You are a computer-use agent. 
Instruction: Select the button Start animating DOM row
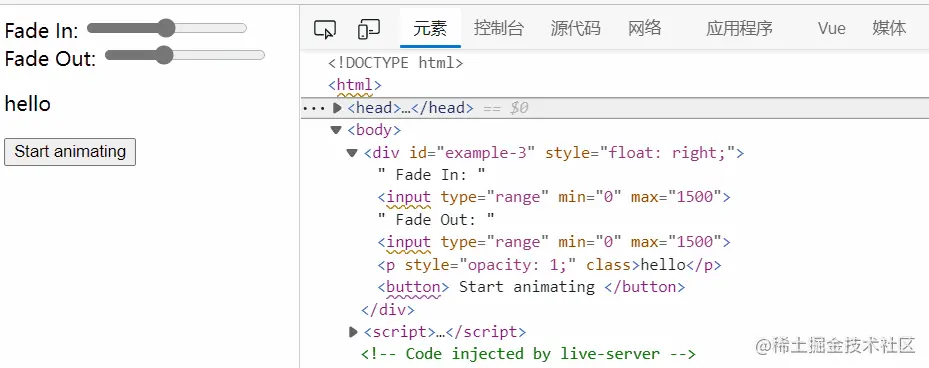(531, 287)
